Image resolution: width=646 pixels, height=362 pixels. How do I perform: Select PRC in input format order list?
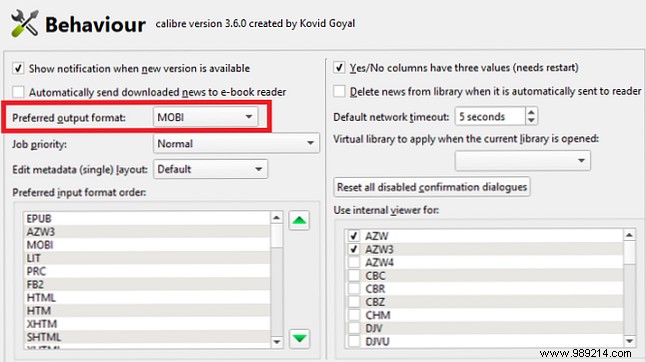pos(147,271)
